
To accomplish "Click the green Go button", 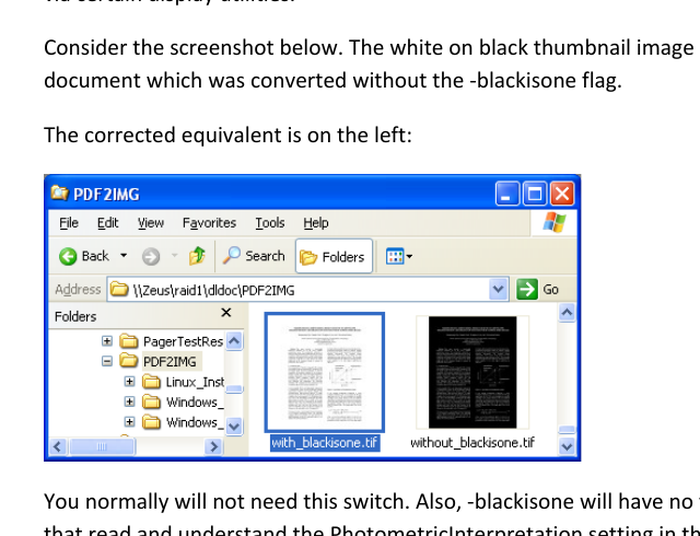I will point(538,290).
